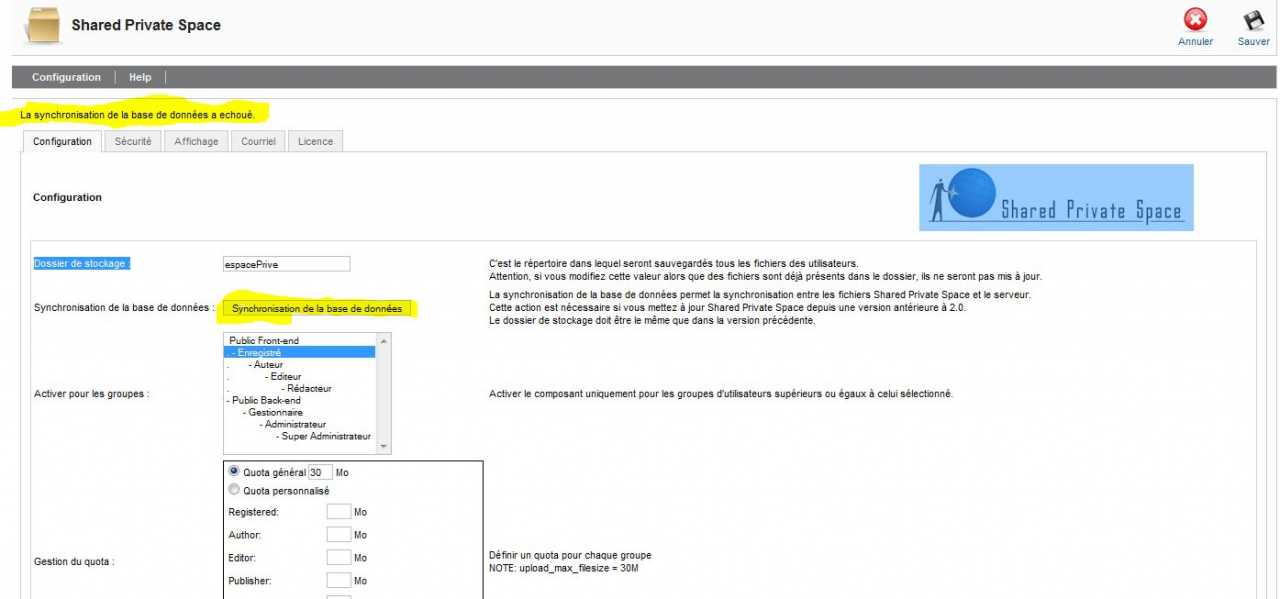This screenshot has width=1280, height=599.
Task: Switch to the Sécurité tab
Action: coord(133,142)
